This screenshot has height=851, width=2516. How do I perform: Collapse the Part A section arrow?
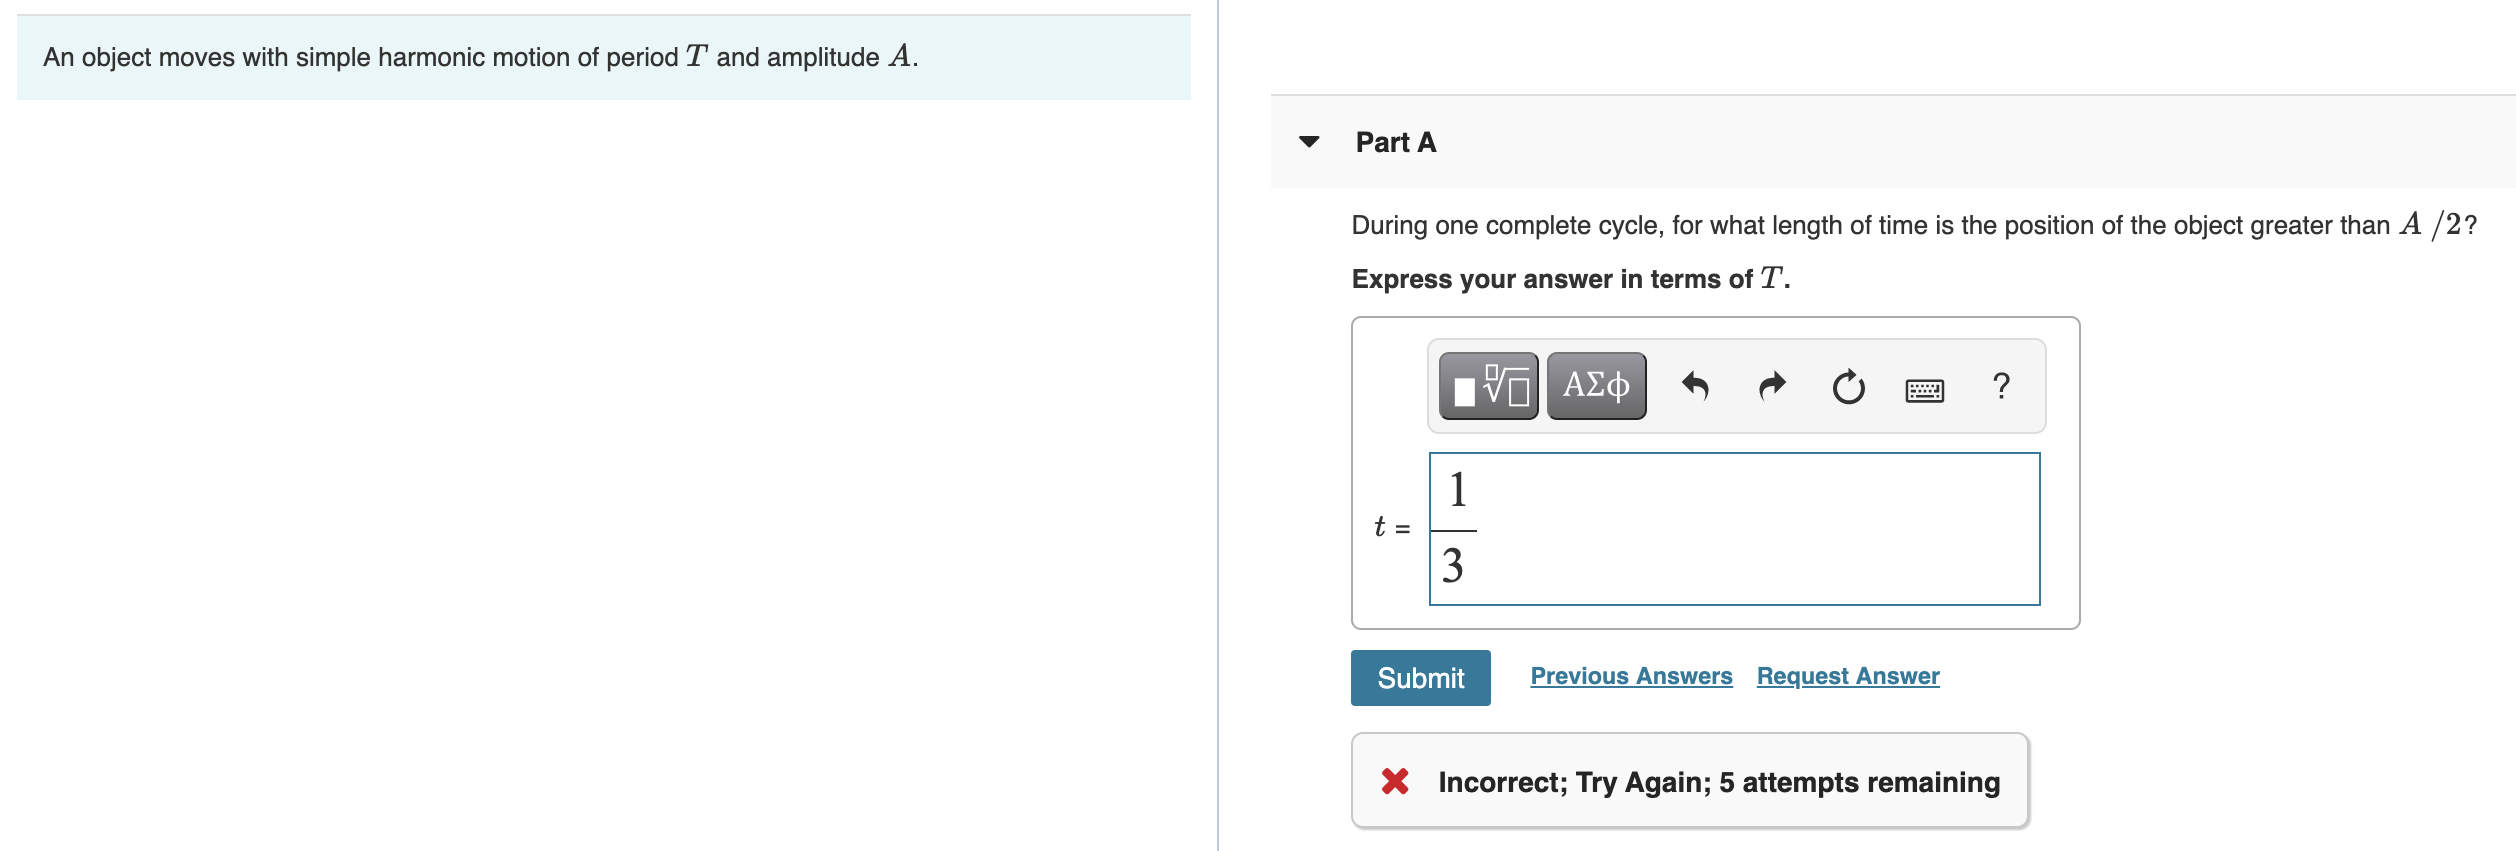[x=1309, y=142]
